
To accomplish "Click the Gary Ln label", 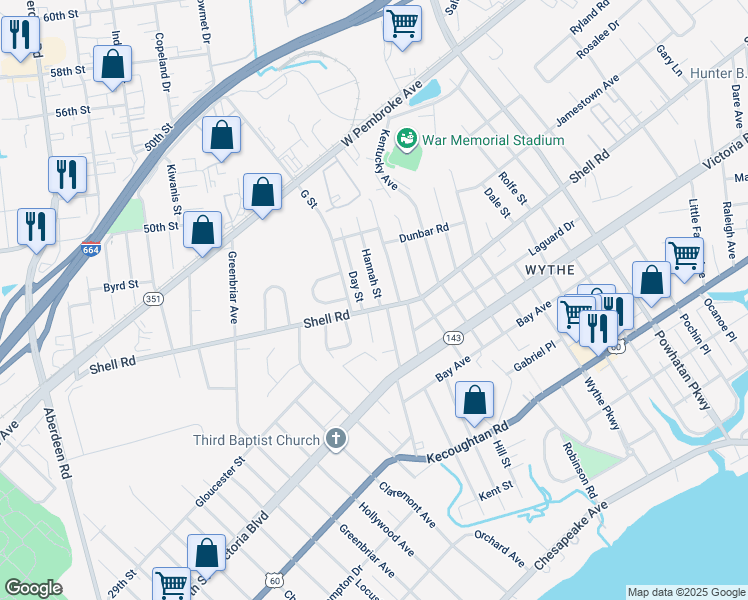I will click(x=669, y=60).
